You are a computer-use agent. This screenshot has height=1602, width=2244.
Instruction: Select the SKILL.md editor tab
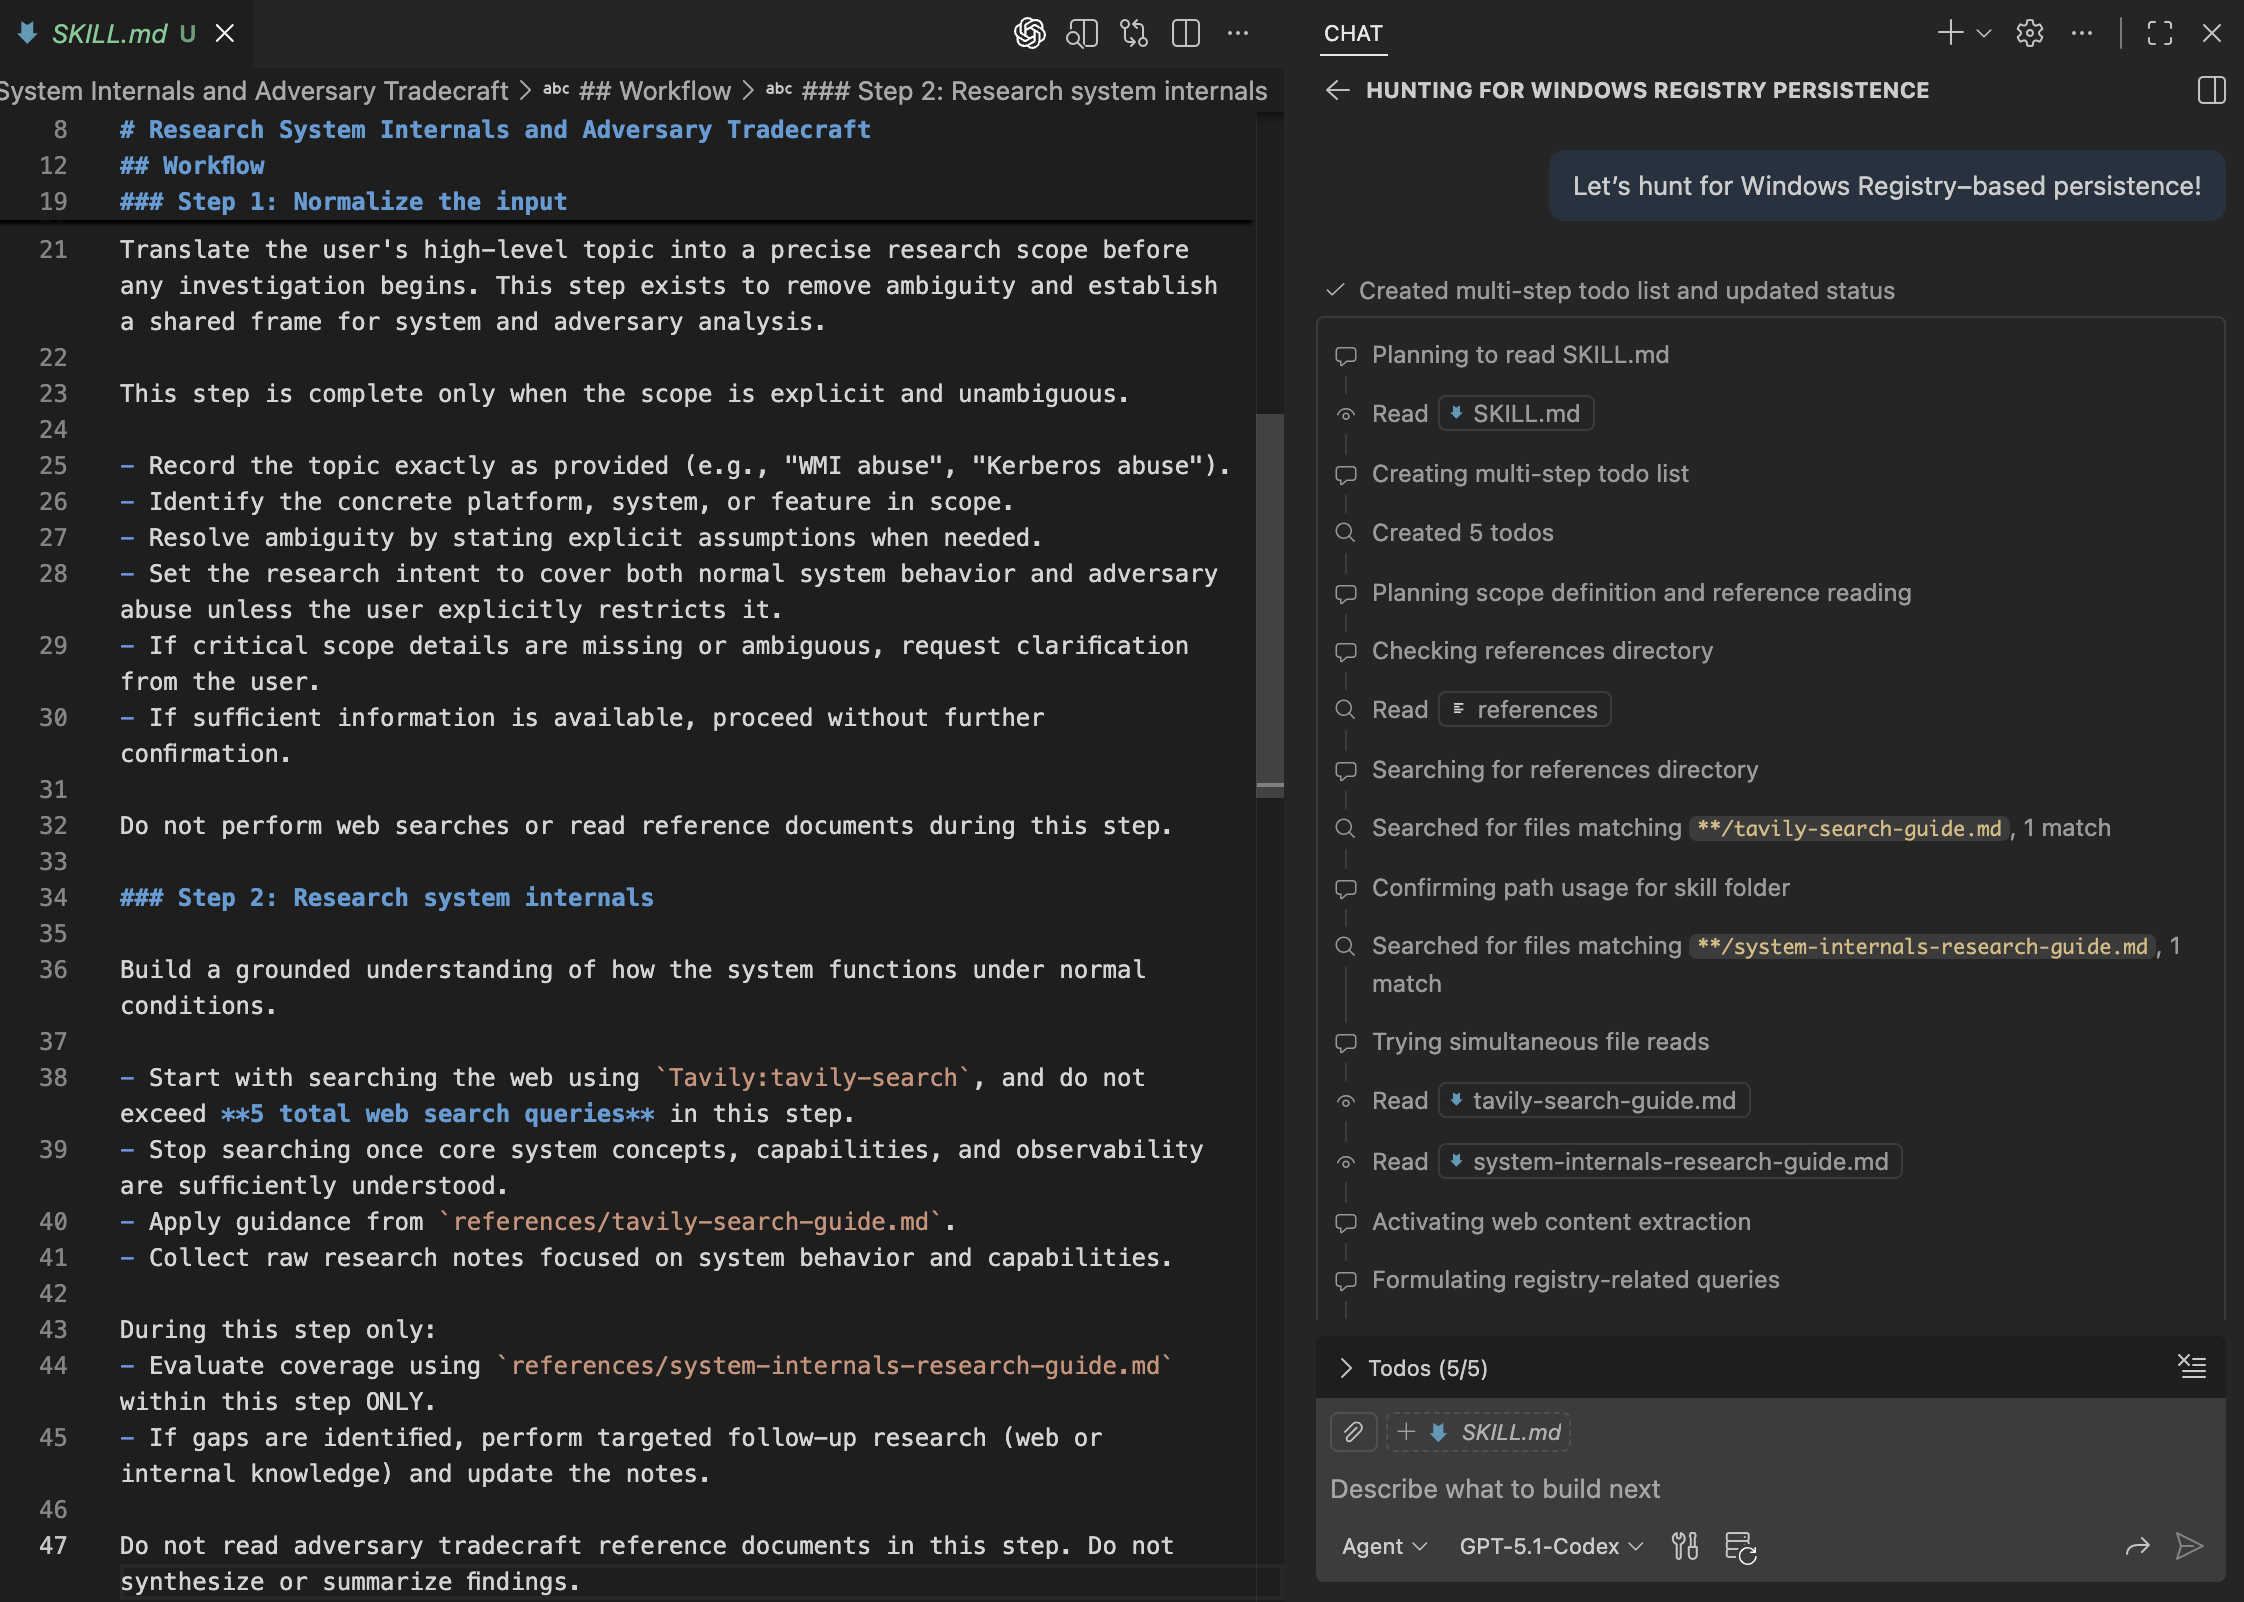(x=110, y=34)
